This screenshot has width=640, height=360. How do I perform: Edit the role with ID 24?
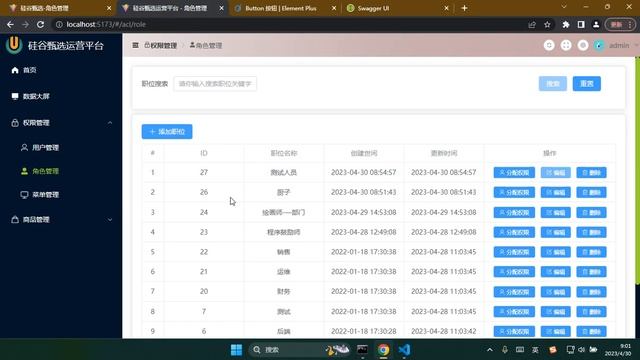(556, 212)
